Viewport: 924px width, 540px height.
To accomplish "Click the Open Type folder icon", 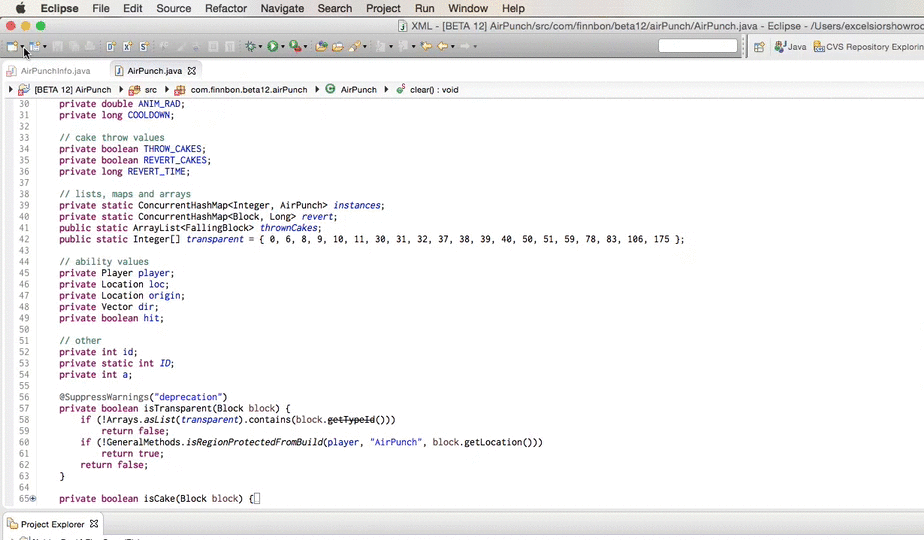I will [x=321, y=46].
